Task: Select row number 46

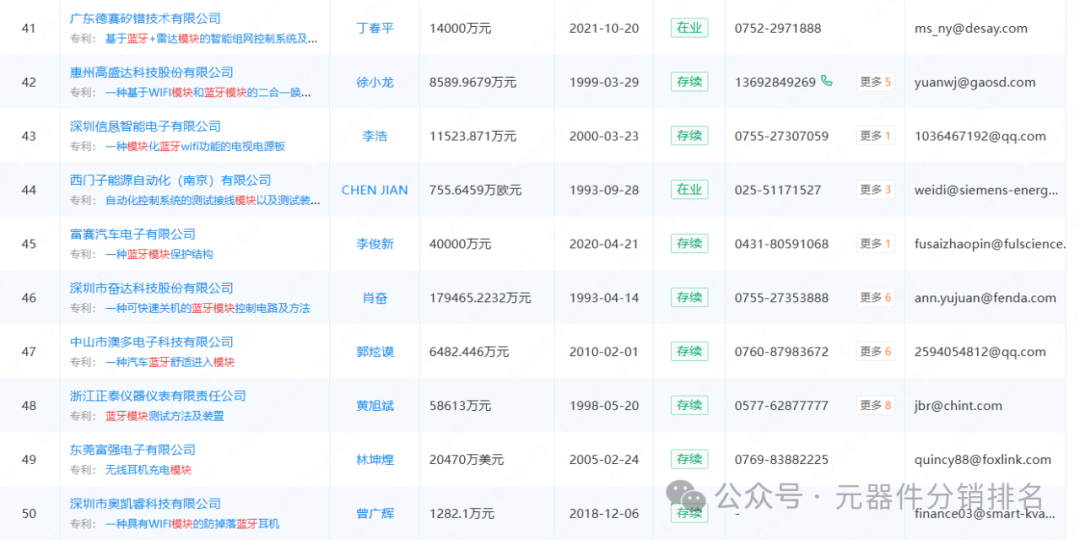Action: 29,298
